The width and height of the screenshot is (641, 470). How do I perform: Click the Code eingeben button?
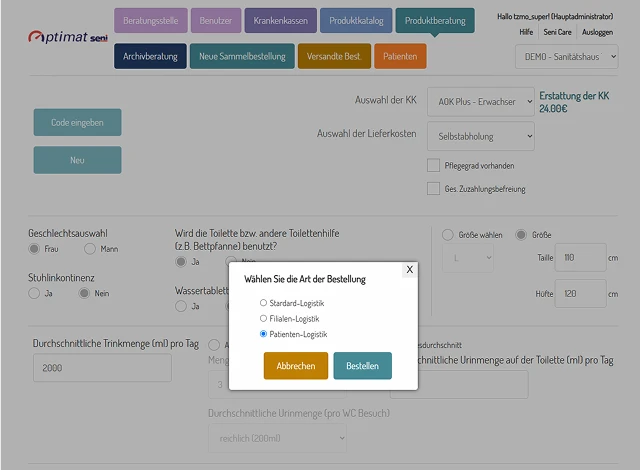pyautogui.click(x=77, y=122)
